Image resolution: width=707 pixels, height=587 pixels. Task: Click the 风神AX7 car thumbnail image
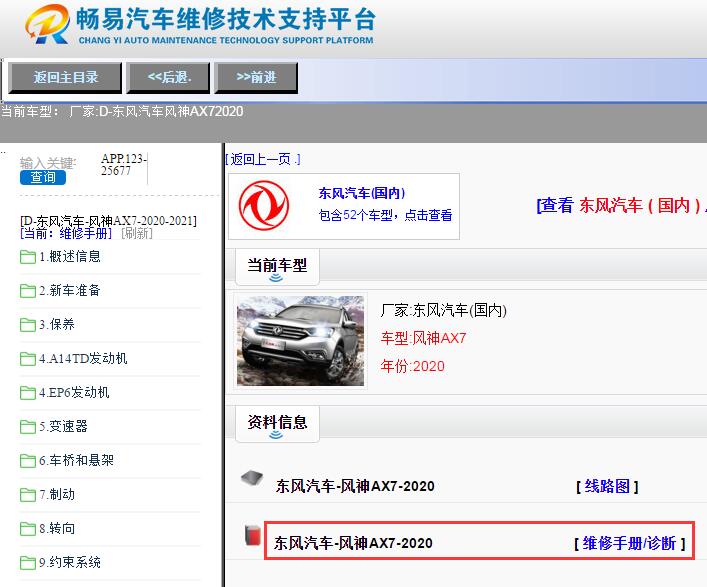point(300,341)
